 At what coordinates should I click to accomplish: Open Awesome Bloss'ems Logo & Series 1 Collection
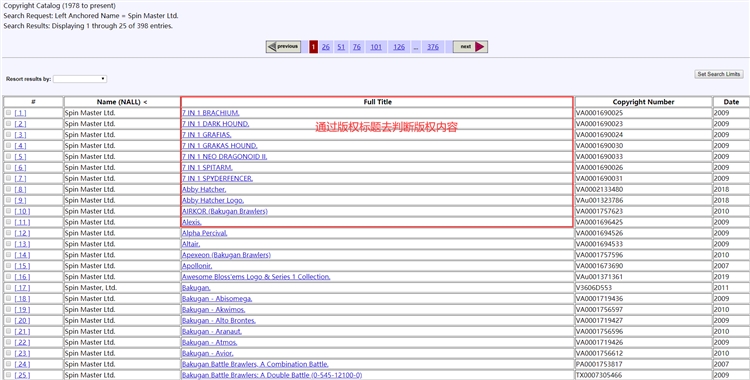pos(256,277)
